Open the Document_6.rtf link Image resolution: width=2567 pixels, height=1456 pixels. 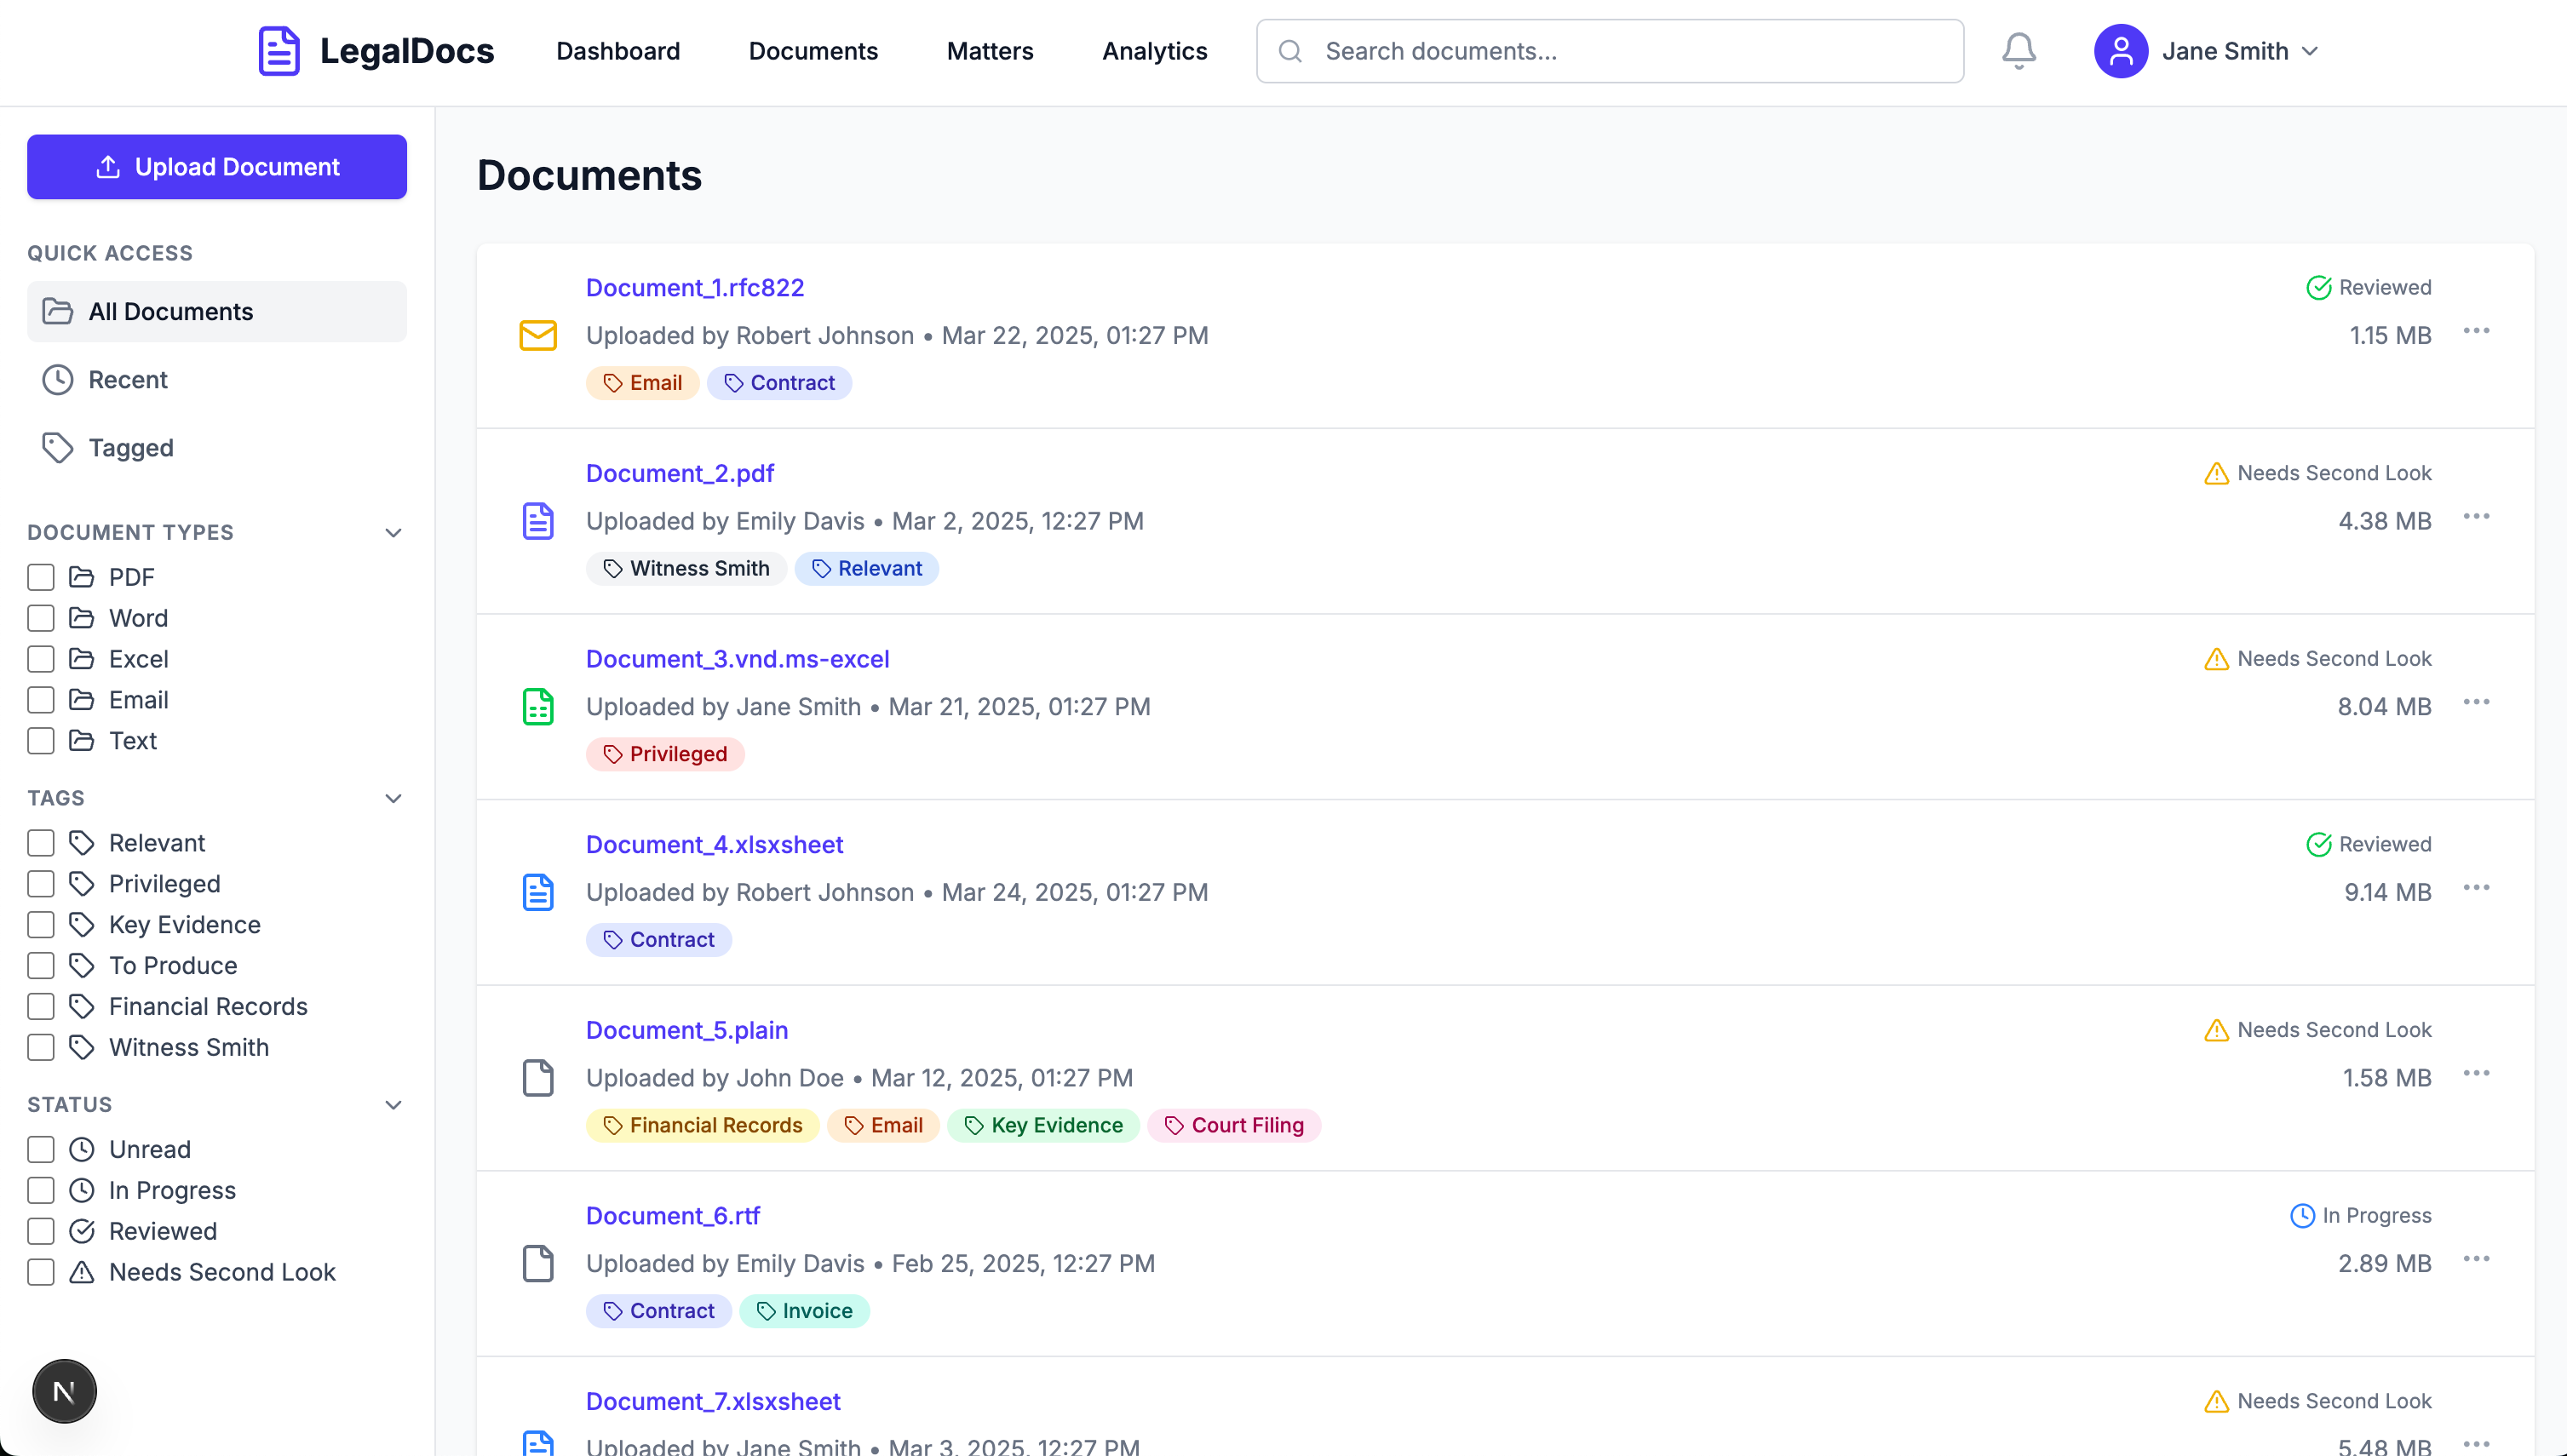[673, 1216]
